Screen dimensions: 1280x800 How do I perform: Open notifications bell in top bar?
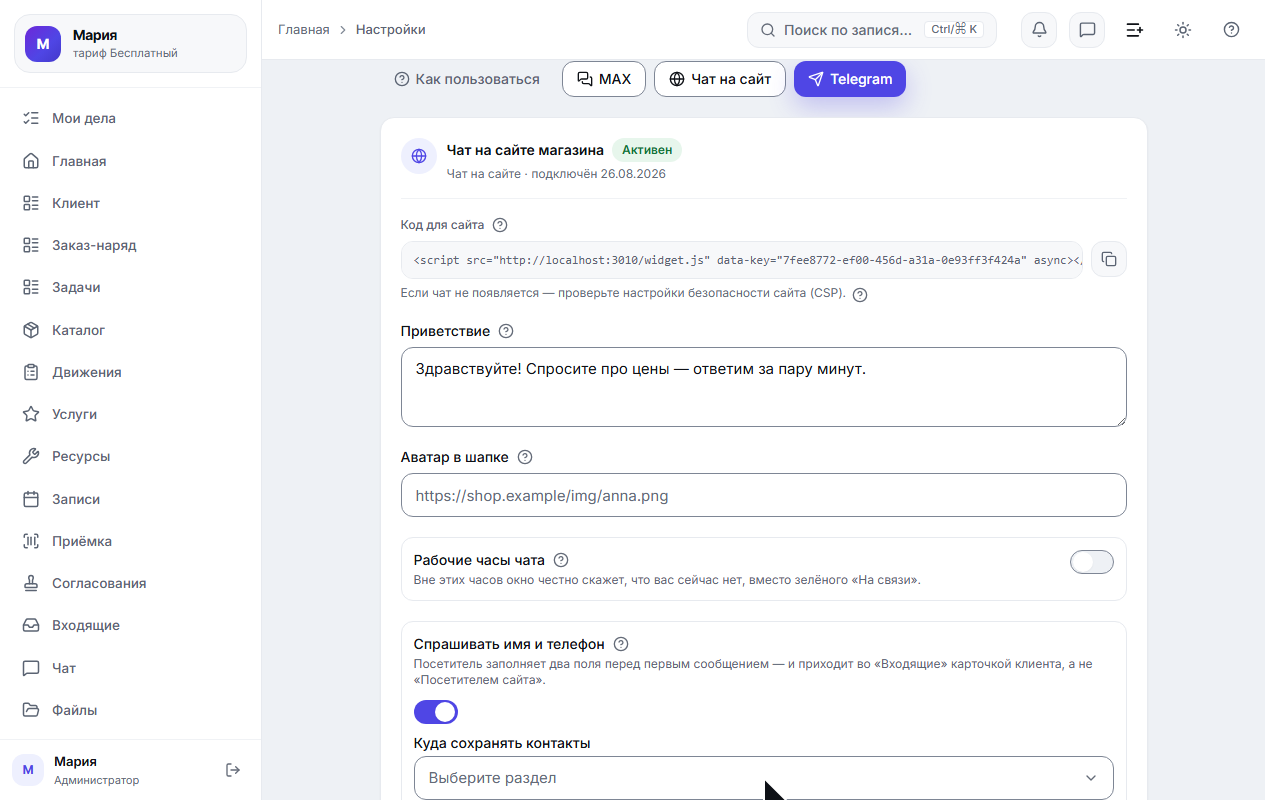(1039, 30)
